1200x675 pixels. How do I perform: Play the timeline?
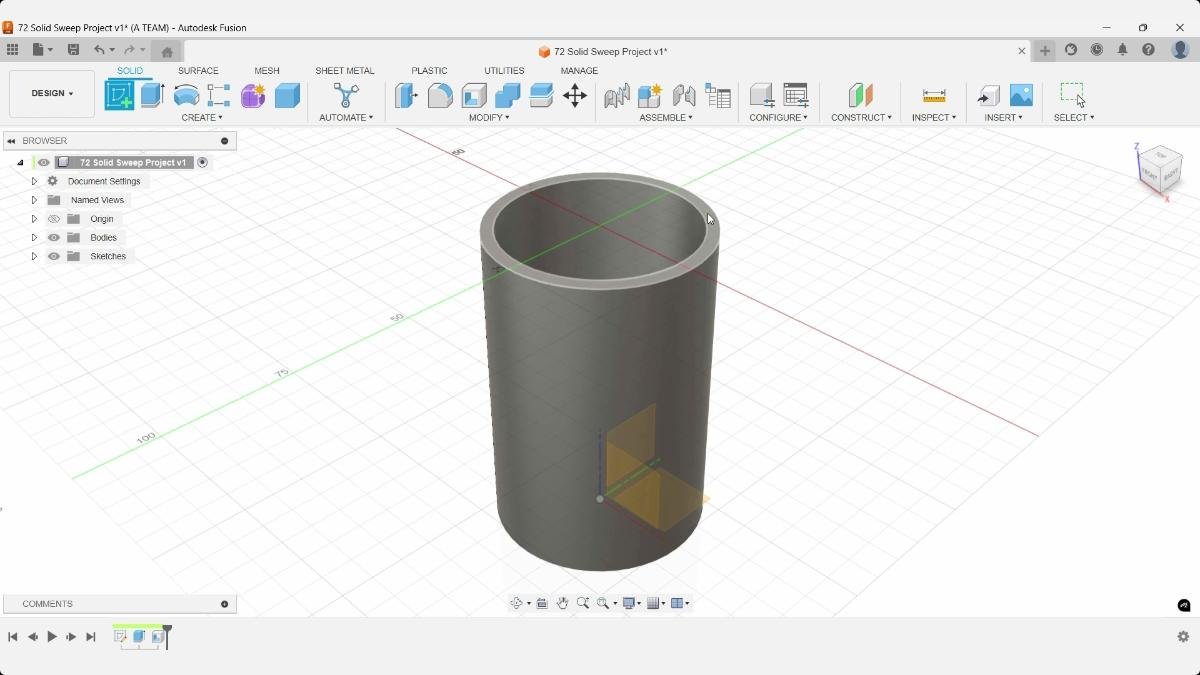pos(52,637)
